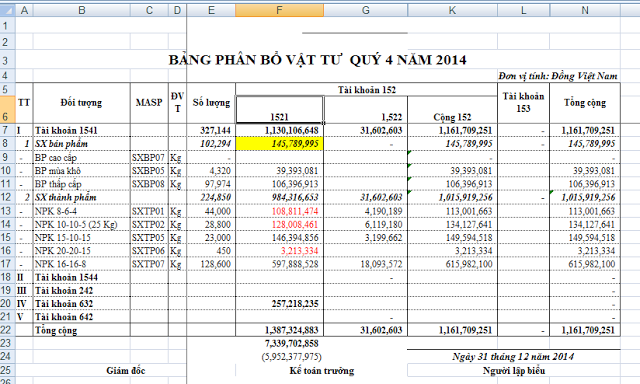Click cell BP mùa khô
Screen dimensions: 640x384
pos(82,171)
